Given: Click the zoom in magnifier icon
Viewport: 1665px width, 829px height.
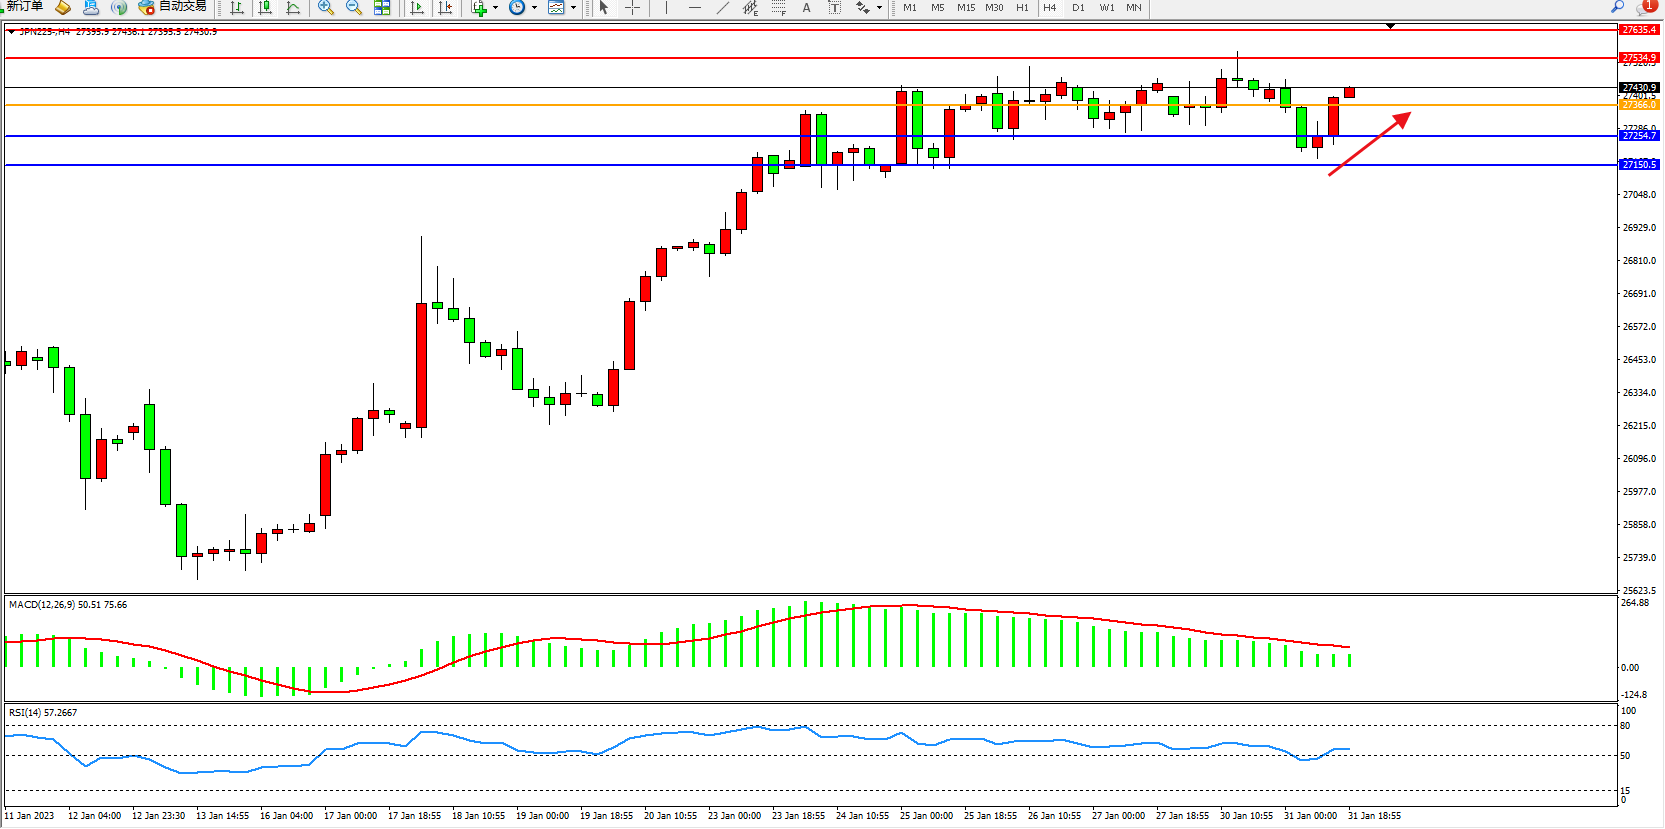Looking at the screenshot, I should click(x=326, y=7).
